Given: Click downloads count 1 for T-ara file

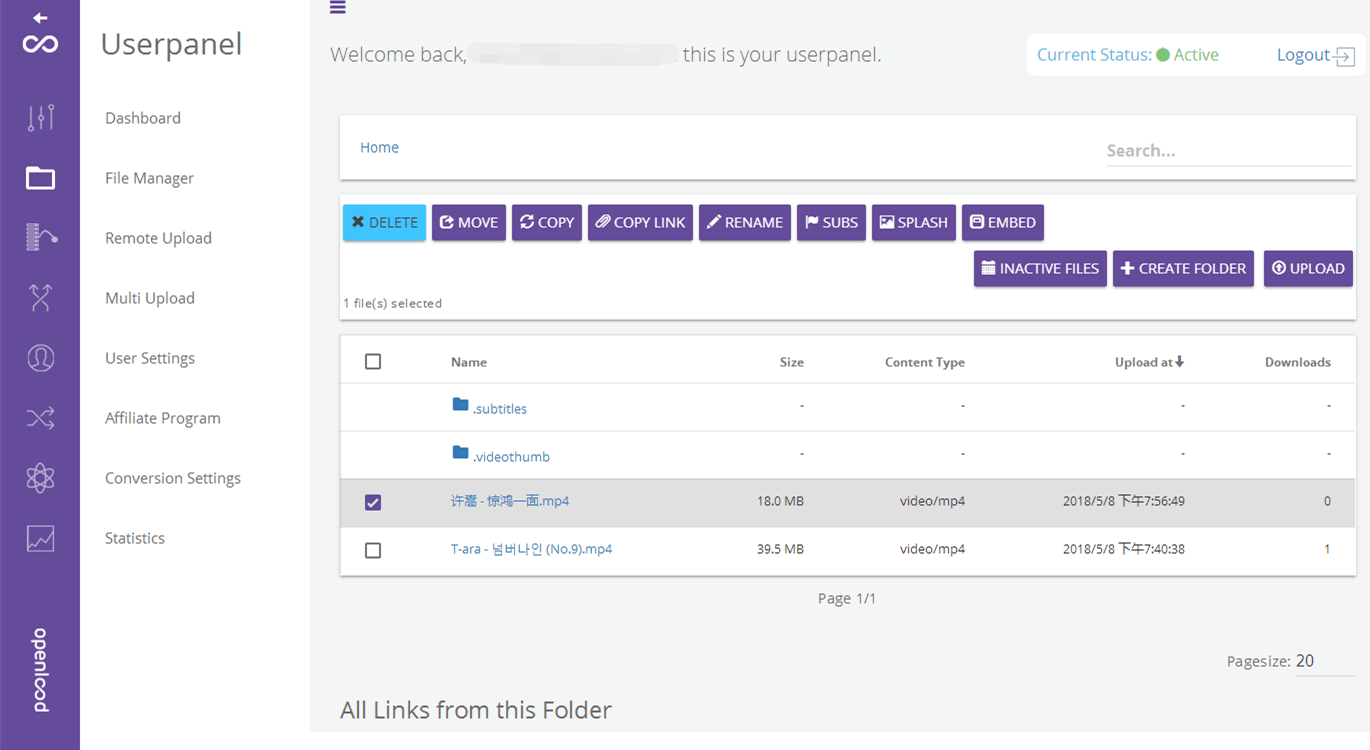Looking at the screenshot, I should point(1327,549).
